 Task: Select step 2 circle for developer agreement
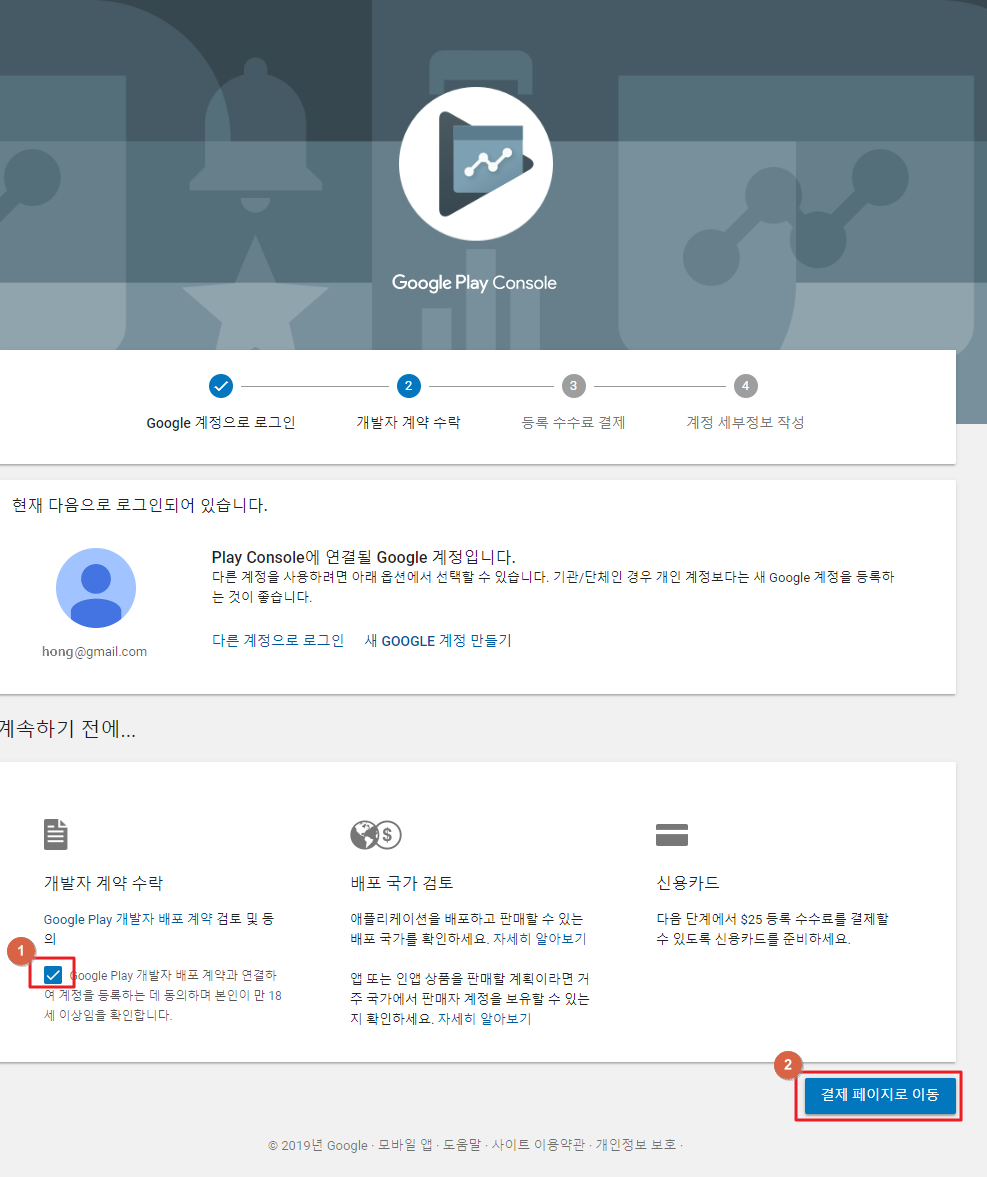[x=408, y=386]
